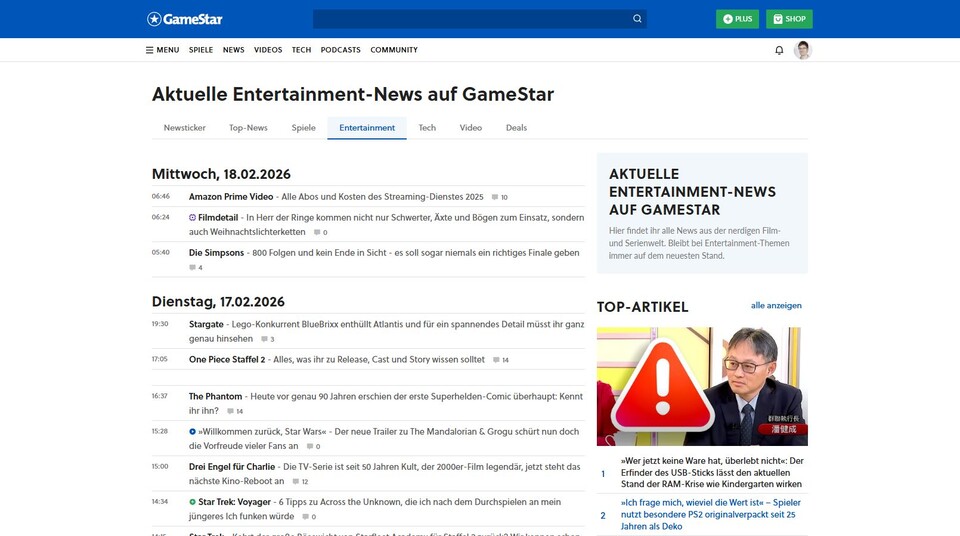
Task: Switch to the Newsticker tab
Action: [x=185, y=128]
